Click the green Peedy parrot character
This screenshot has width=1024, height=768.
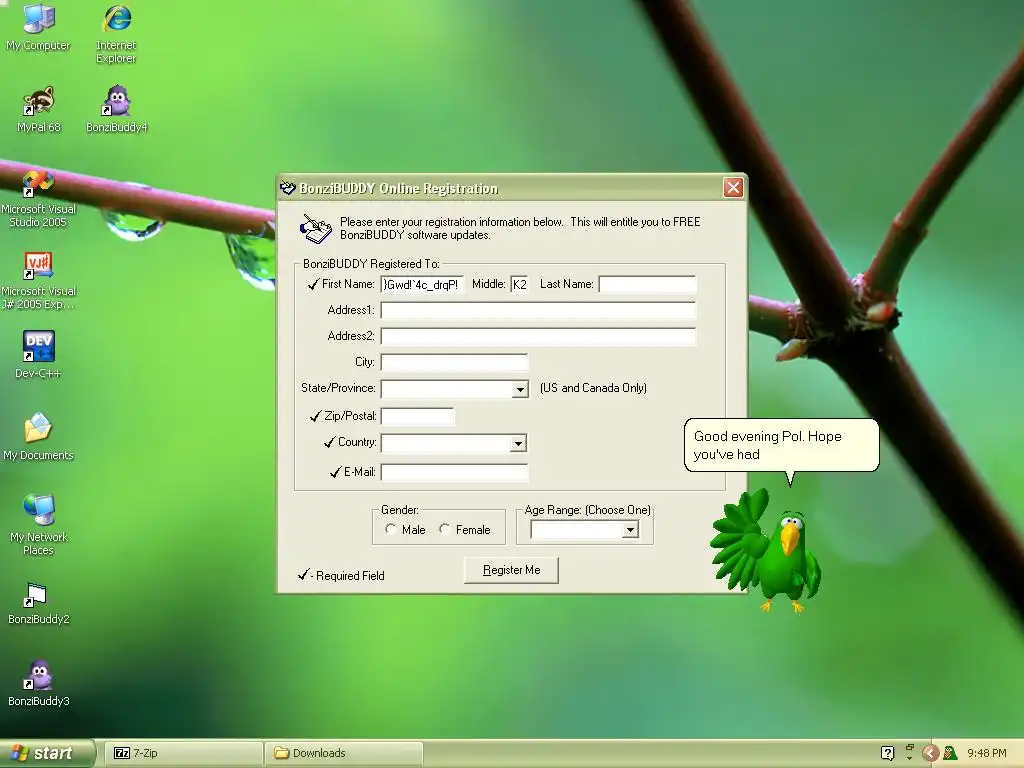tap(766, 552)
